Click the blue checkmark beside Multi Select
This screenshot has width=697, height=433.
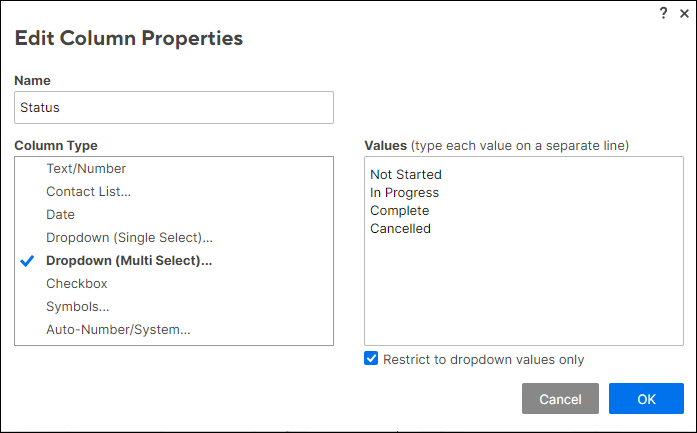pyautogui.click(x=28, y=261)
